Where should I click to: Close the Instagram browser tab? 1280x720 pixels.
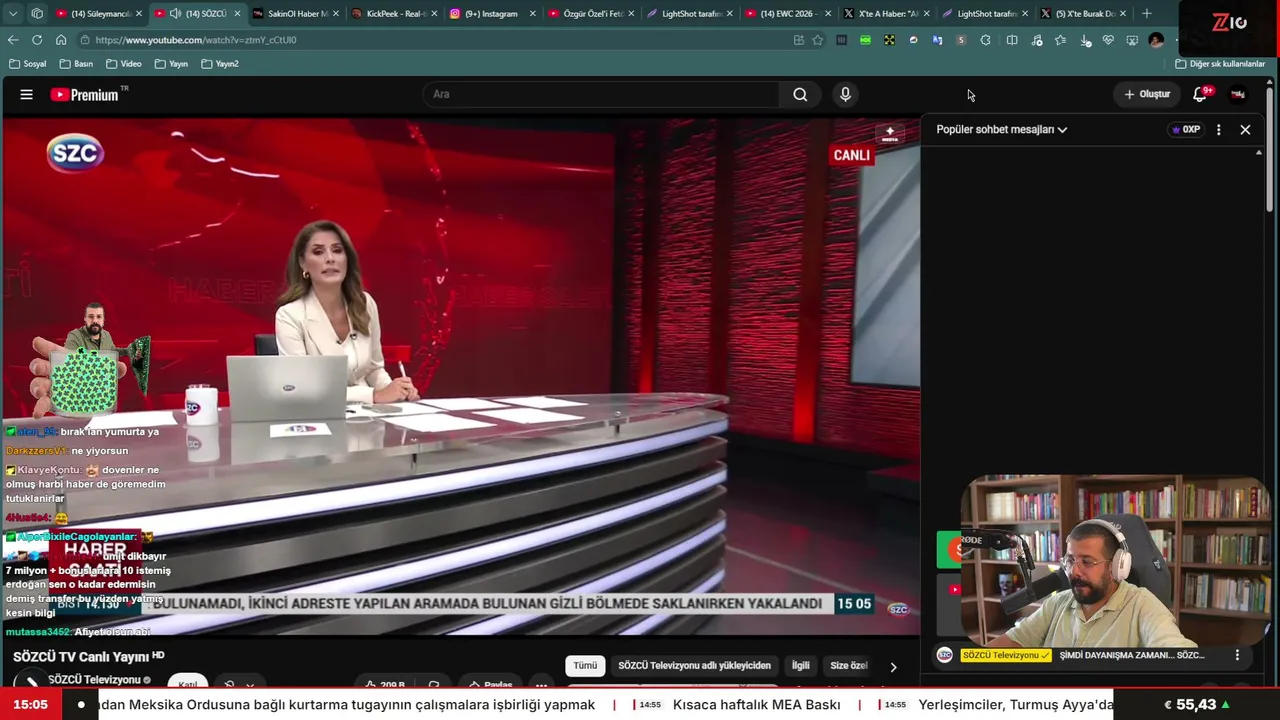point(532,14)
